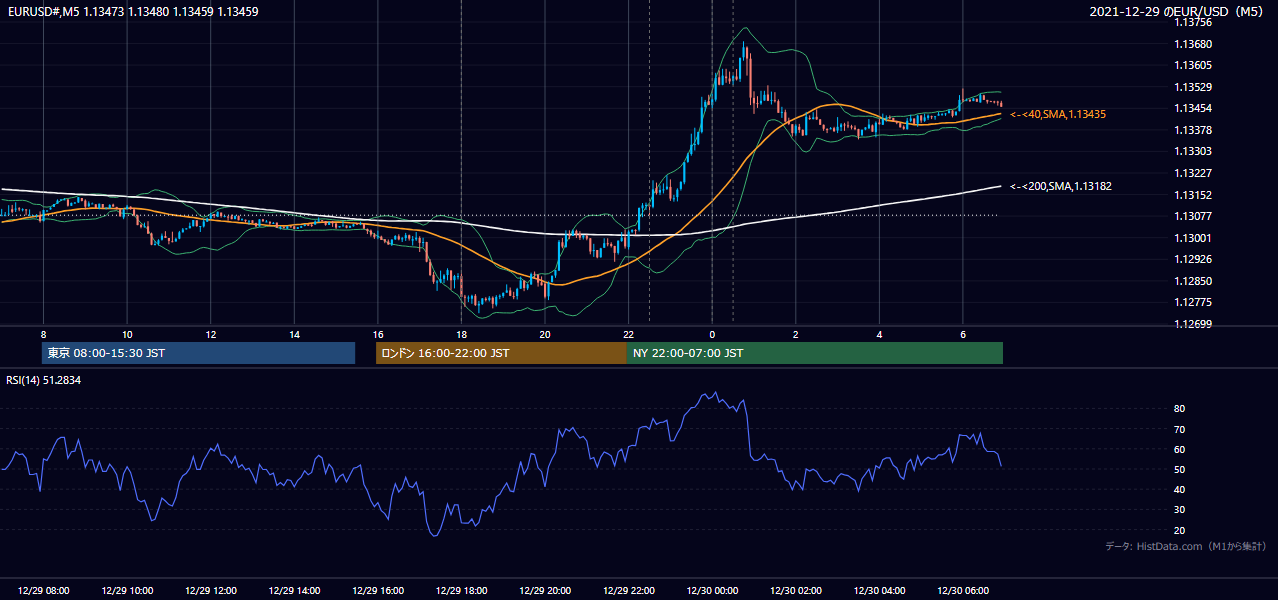Select the NY 22:00-07:00 JST session bar

pyautogui.click(x=815, y=353)
